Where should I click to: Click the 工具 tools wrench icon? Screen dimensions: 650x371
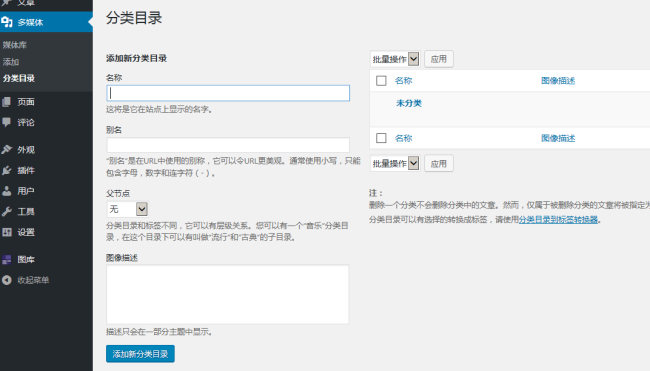6,211
